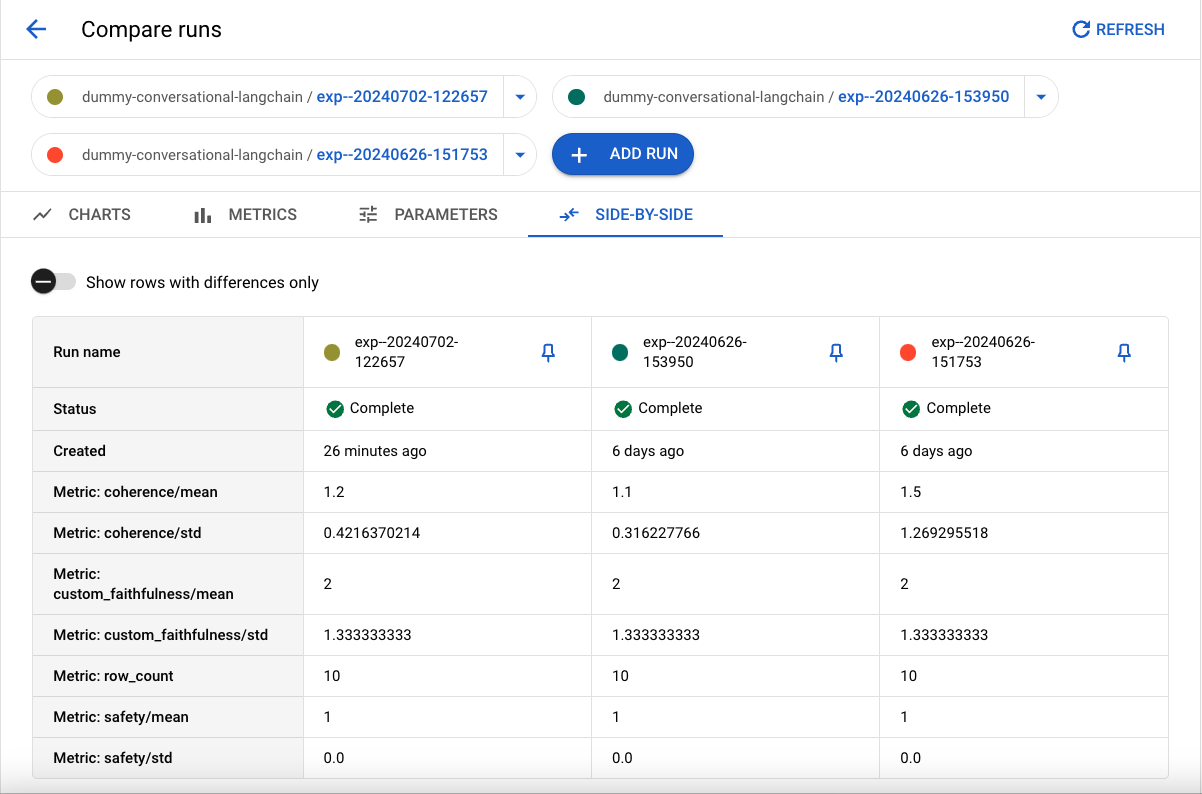Click the Charts line-graph icon
This screenshot has width=1202, height=794.
point(41,214)
